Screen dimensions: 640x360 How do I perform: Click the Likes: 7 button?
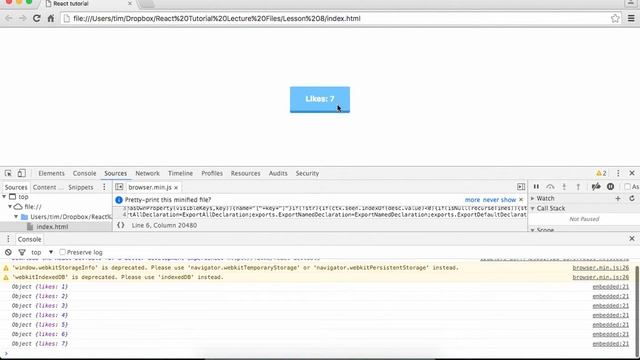click(320, 99)
